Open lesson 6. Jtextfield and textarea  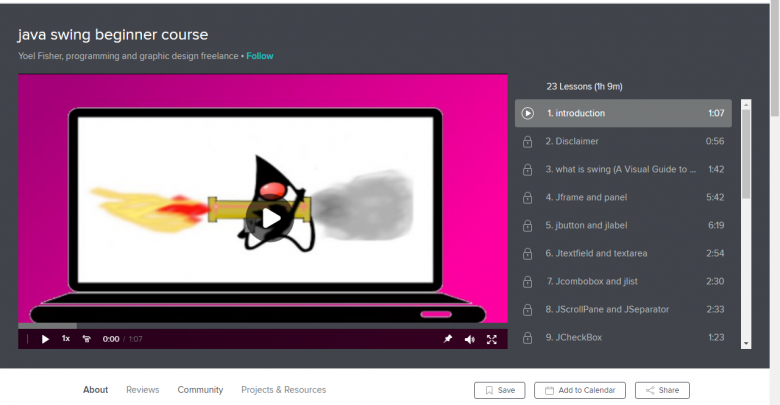(x=623, y=253)
